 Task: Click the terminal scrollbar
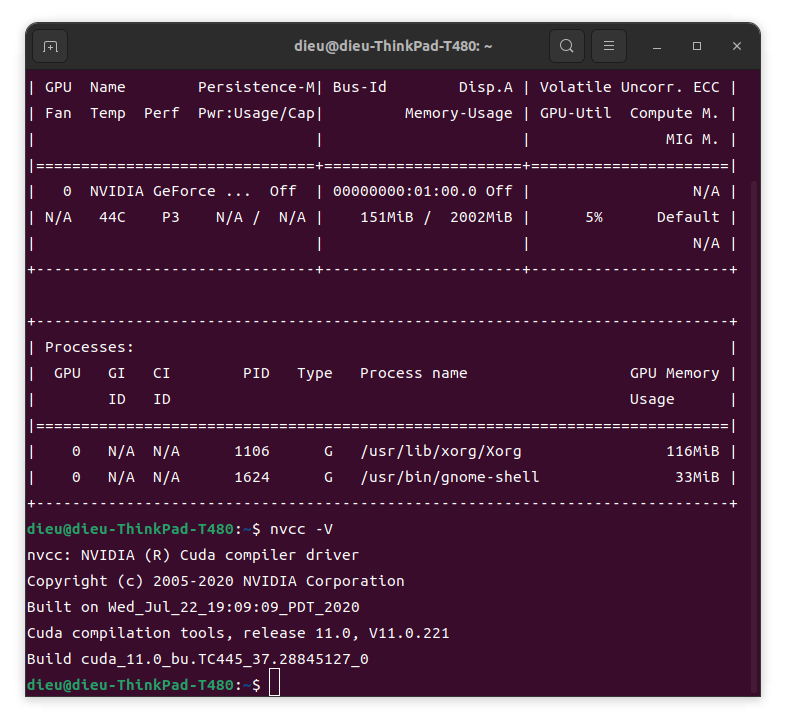tap(754, 436)
